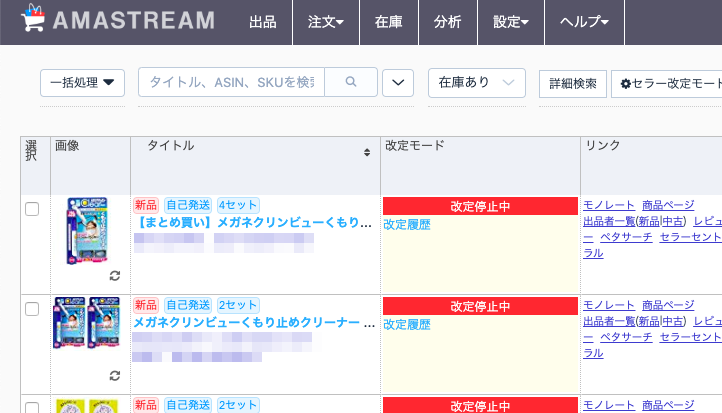Click 商品ページ link in 【まとめ買い】 row
The image size is (722, 413).
click(x=668, y=205)
